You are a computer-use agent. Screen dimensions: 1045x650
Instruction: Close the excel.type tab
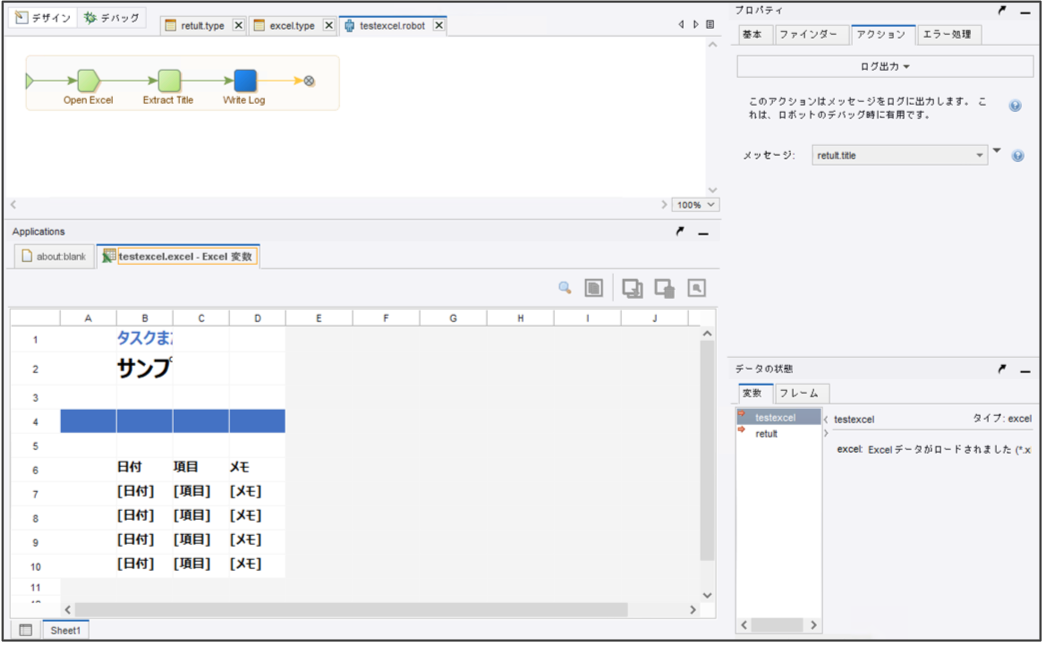coord(329,25)
